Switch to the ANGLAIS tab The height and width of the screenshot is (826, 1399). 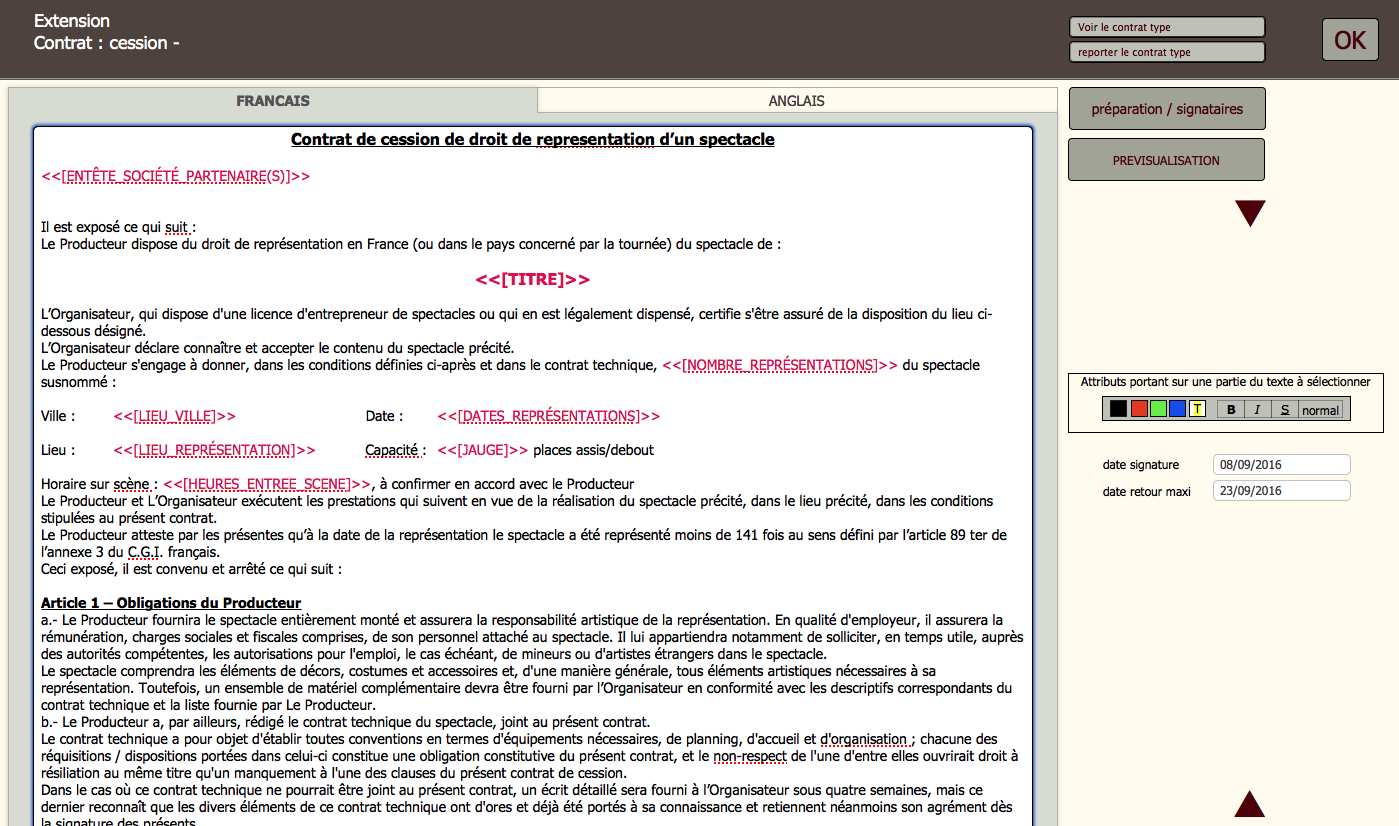point(797,100)
